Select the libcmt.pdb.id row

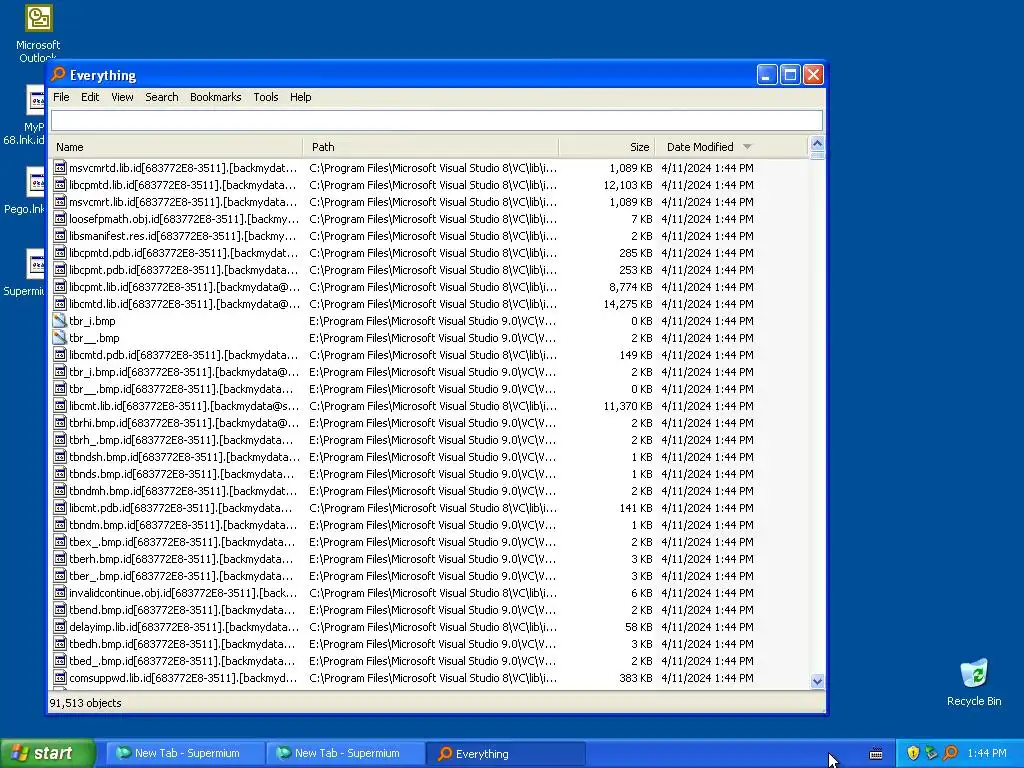click(429, 507)
